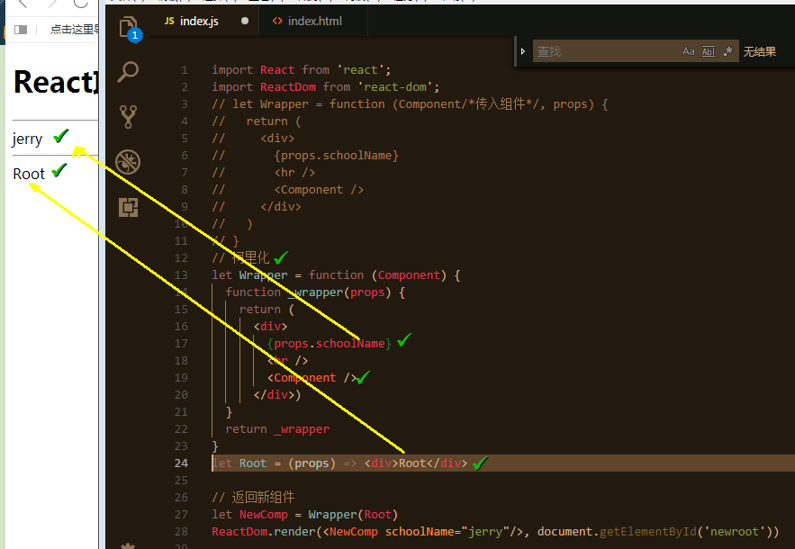795x549 pixels.
Task: Switch to the index.html tab
Action: (x=315, y=21)
